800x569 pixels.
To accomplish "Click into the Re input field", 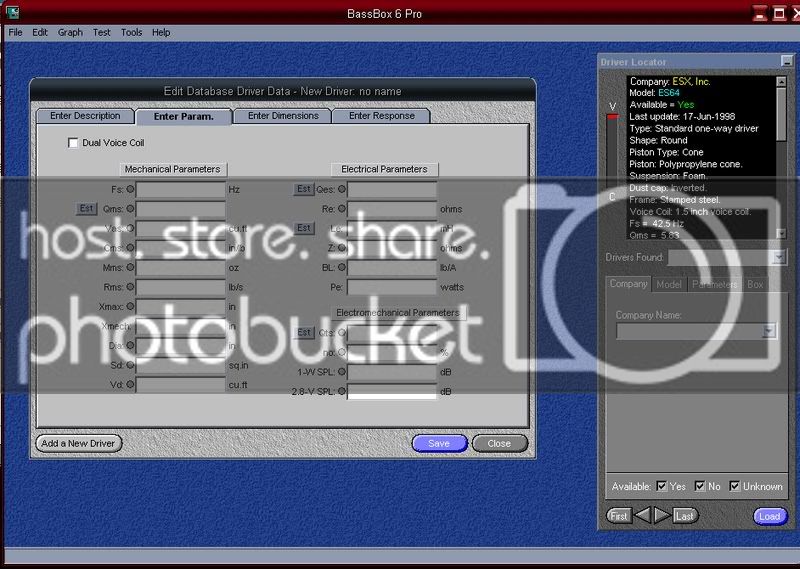I will pyautogui.click(x=392, y=209).
